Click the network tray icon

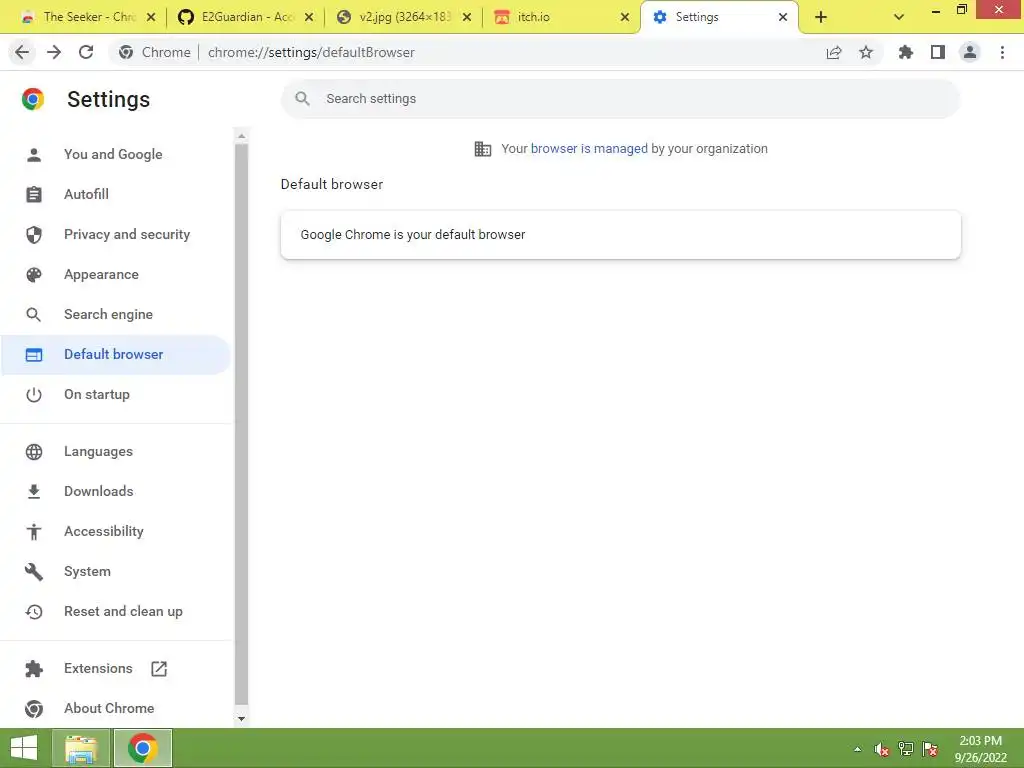(906, 749)
